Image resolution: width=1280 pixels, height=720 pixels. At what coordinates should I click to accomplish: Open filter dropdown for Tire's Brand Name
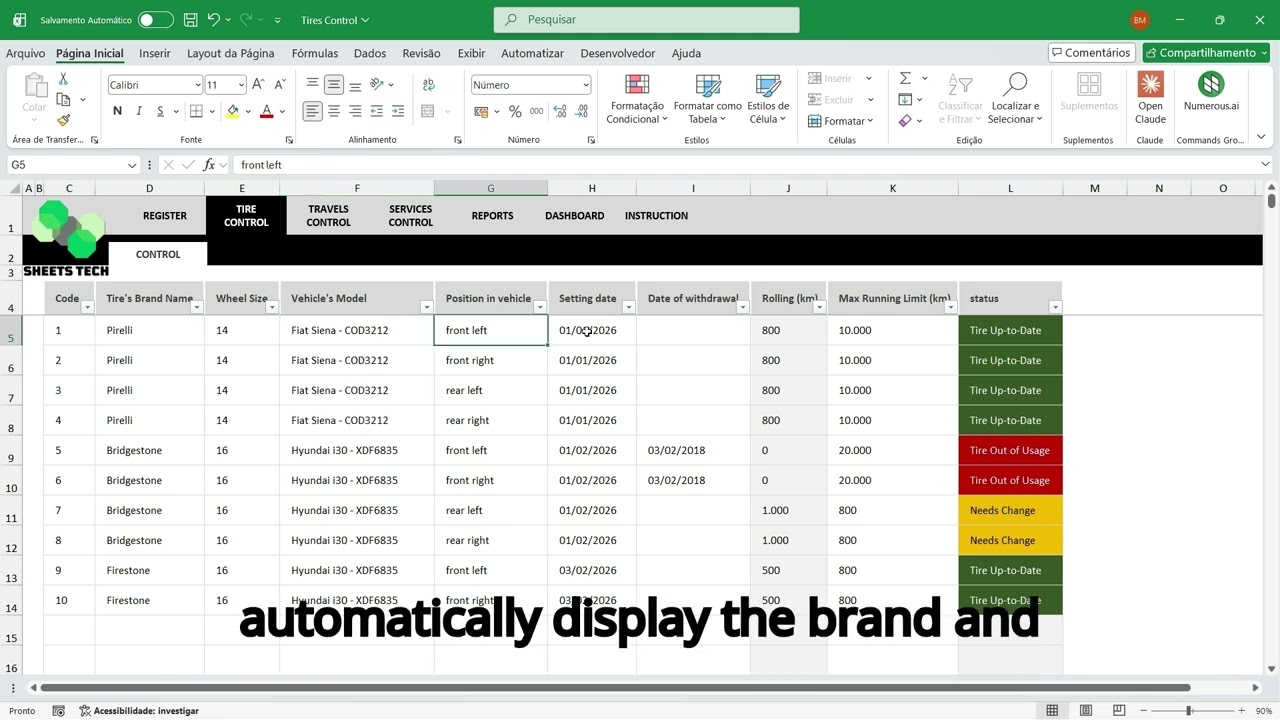coord(197,307)
